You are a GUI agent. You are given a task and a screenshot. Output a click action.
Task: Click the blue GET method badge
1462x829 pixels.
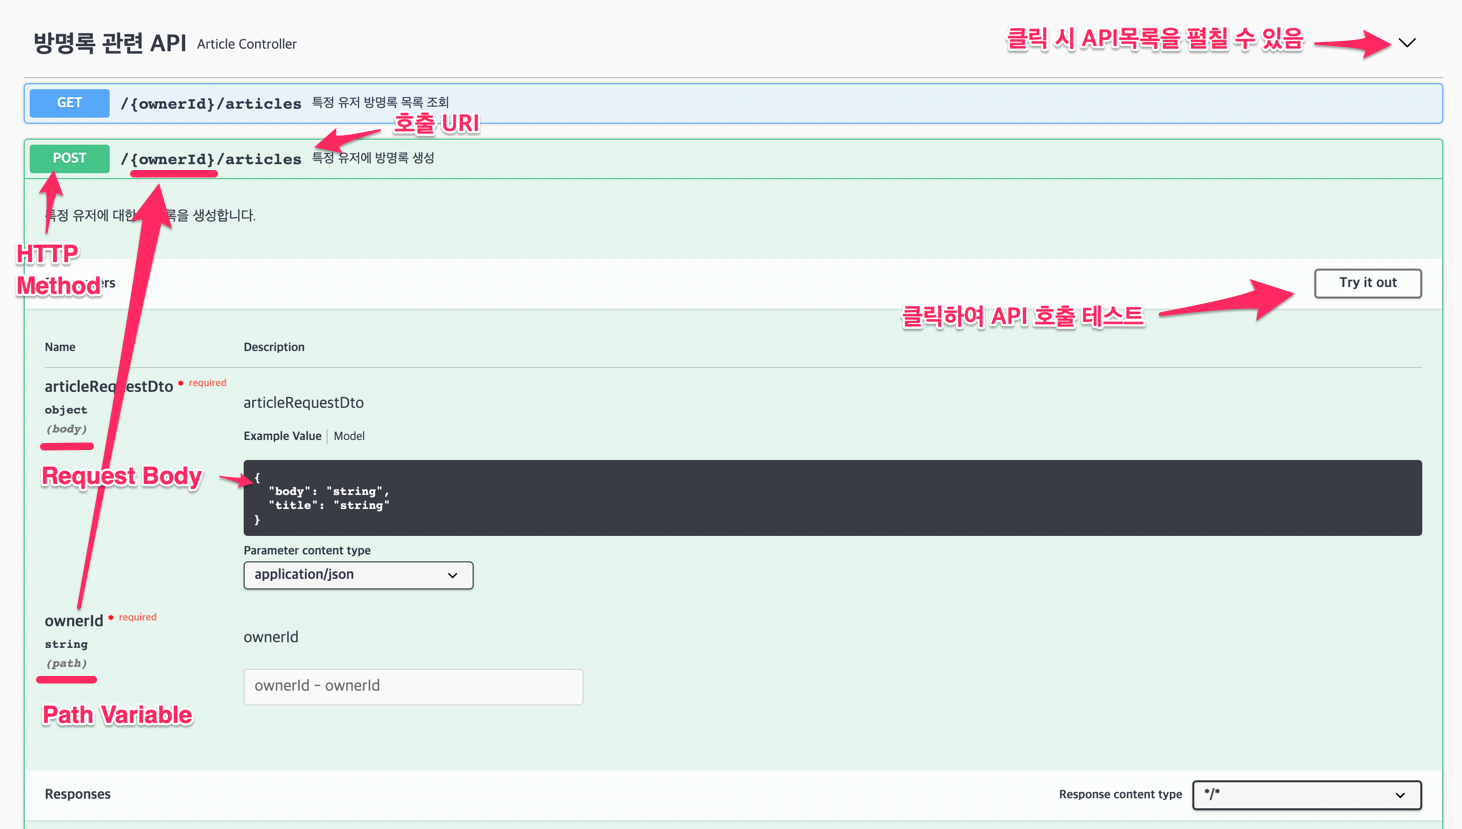[x=69, y=103]
